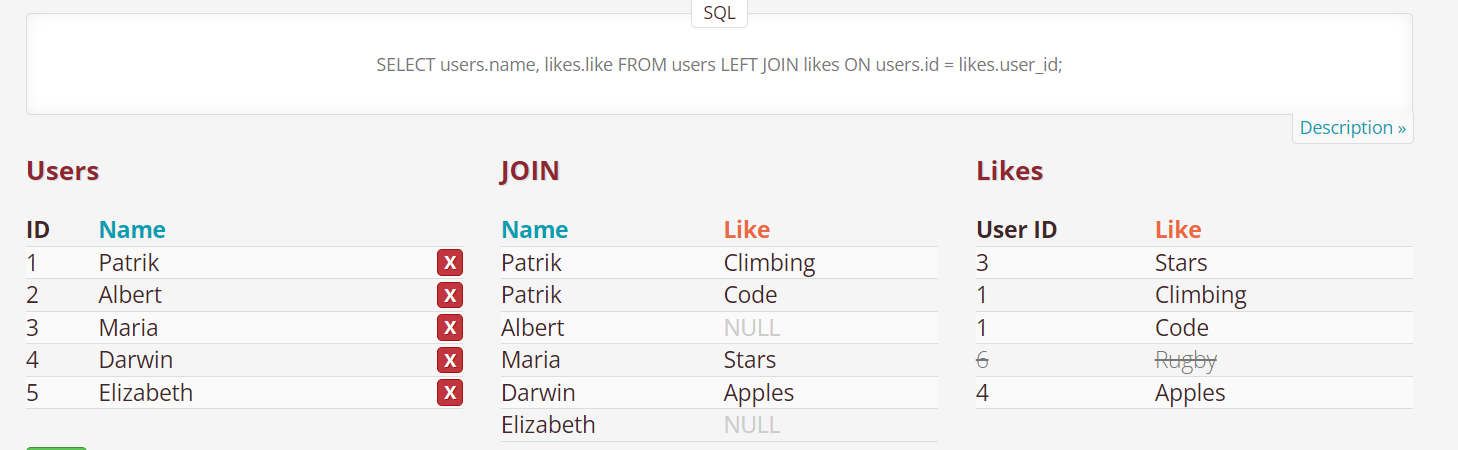Select the JOIN Name column header
The height and width of the screenshot is (450, 1458).
click(x=534, y=230)
